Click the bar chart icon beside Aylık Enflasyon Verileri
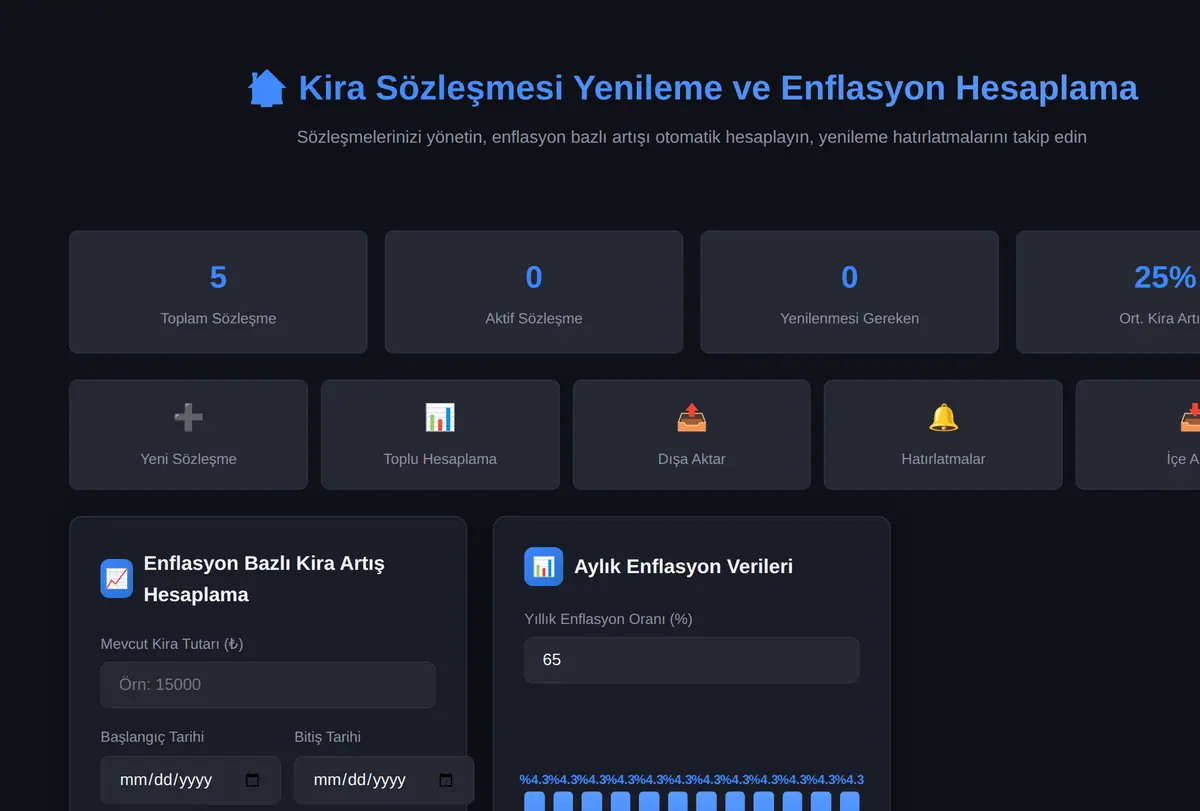 tap(544, 566)
